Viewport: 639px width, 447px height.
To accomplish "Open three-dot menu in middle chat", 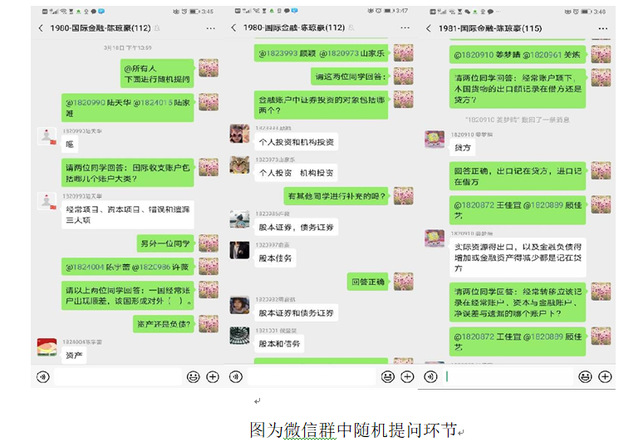I will point(405,28).
